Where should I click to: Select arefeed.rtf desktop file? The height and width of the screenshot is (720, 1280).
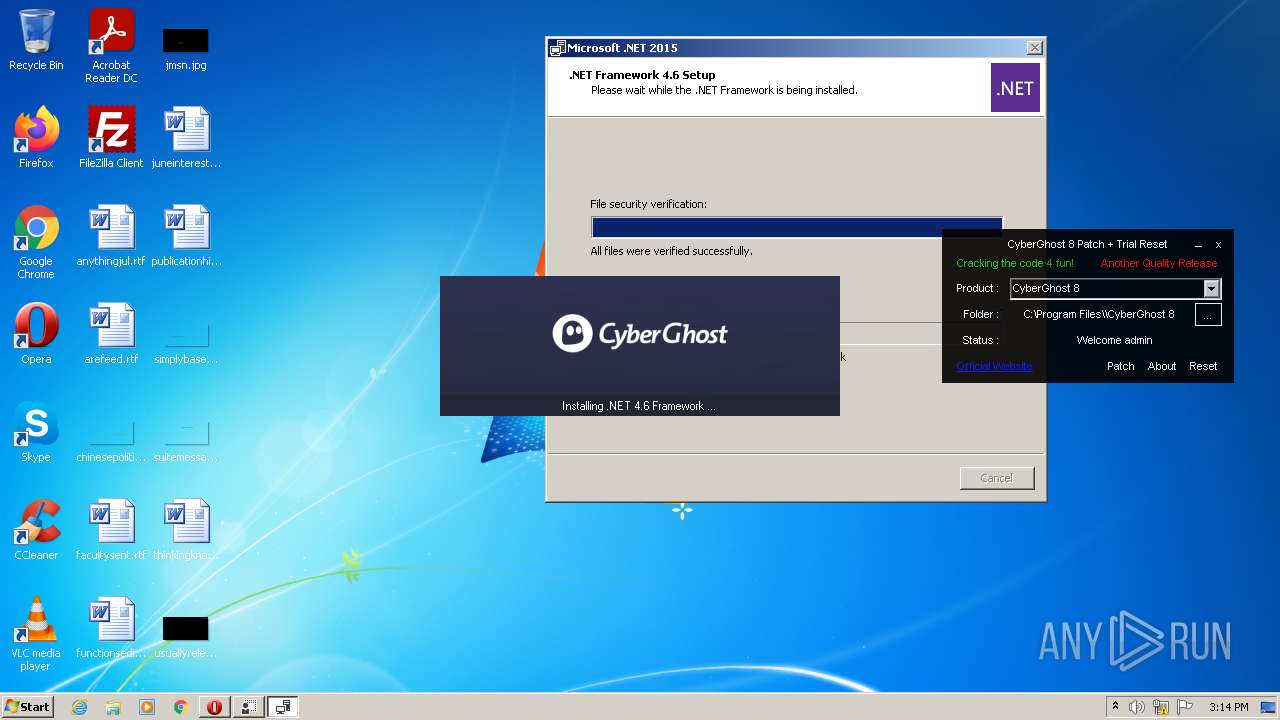click(111, 333)
